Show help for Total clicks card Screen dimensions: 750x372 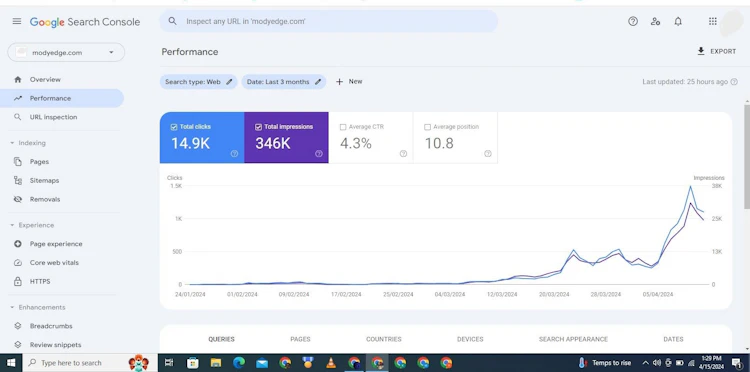pos(234,153)
